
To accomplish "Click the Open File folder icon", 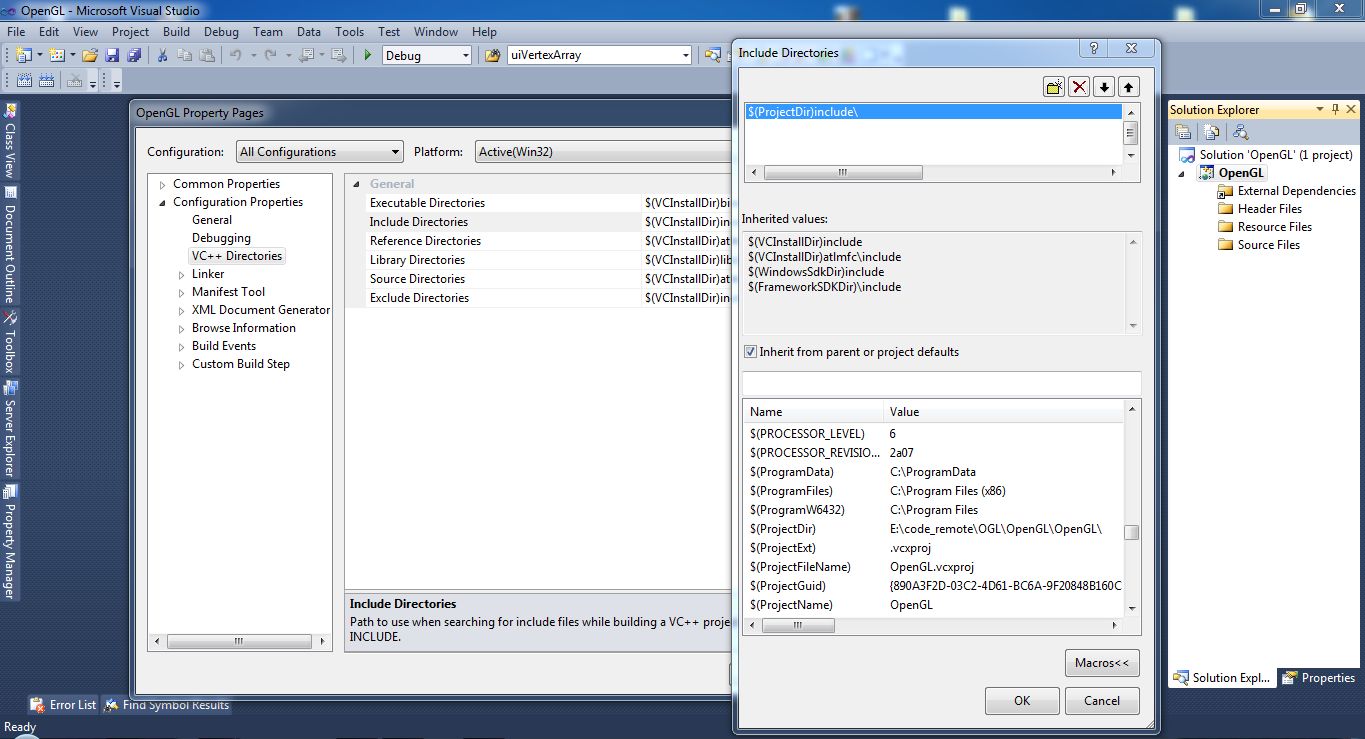I will tap(90, 55).
